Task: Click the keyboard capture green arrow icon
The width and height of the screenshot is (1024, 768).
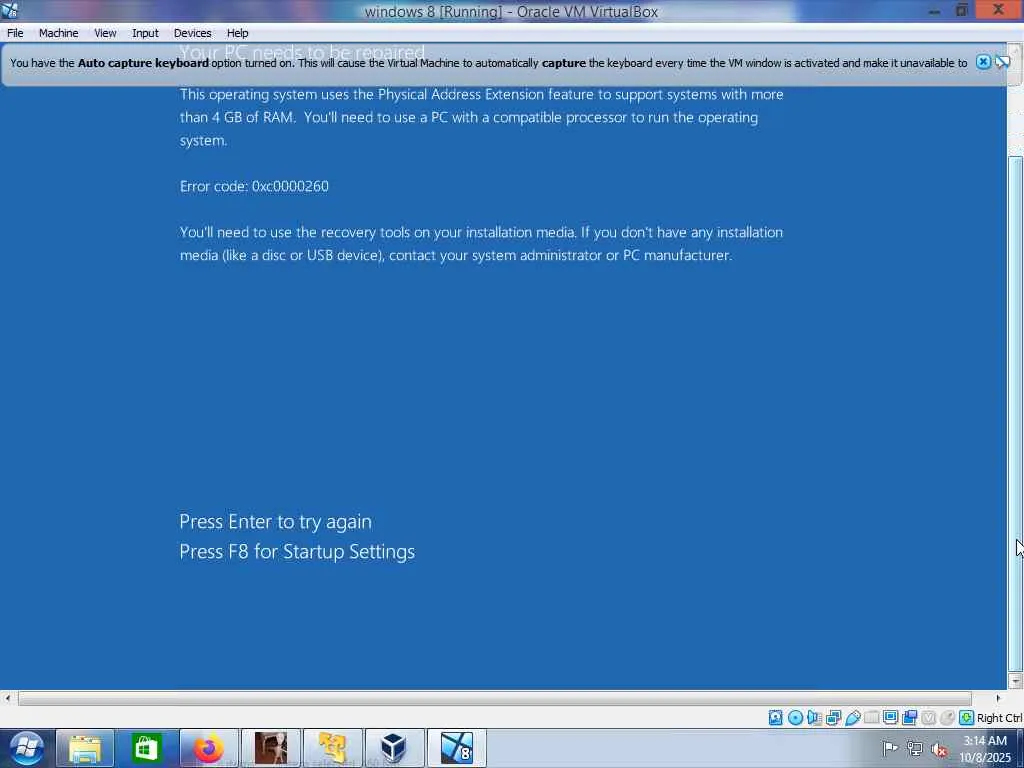Action: 967,718
